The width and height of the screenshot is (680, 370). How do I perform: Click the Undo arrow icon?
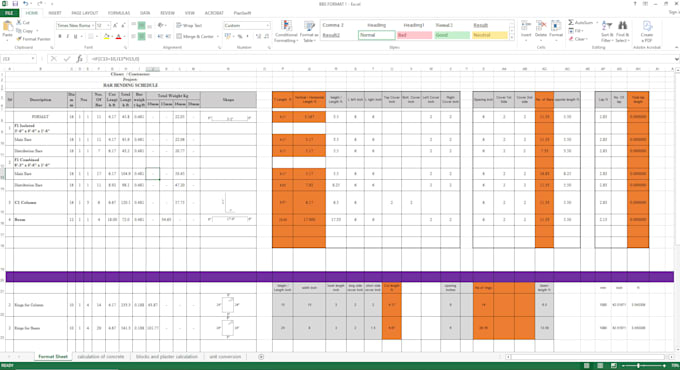[25, 4]
